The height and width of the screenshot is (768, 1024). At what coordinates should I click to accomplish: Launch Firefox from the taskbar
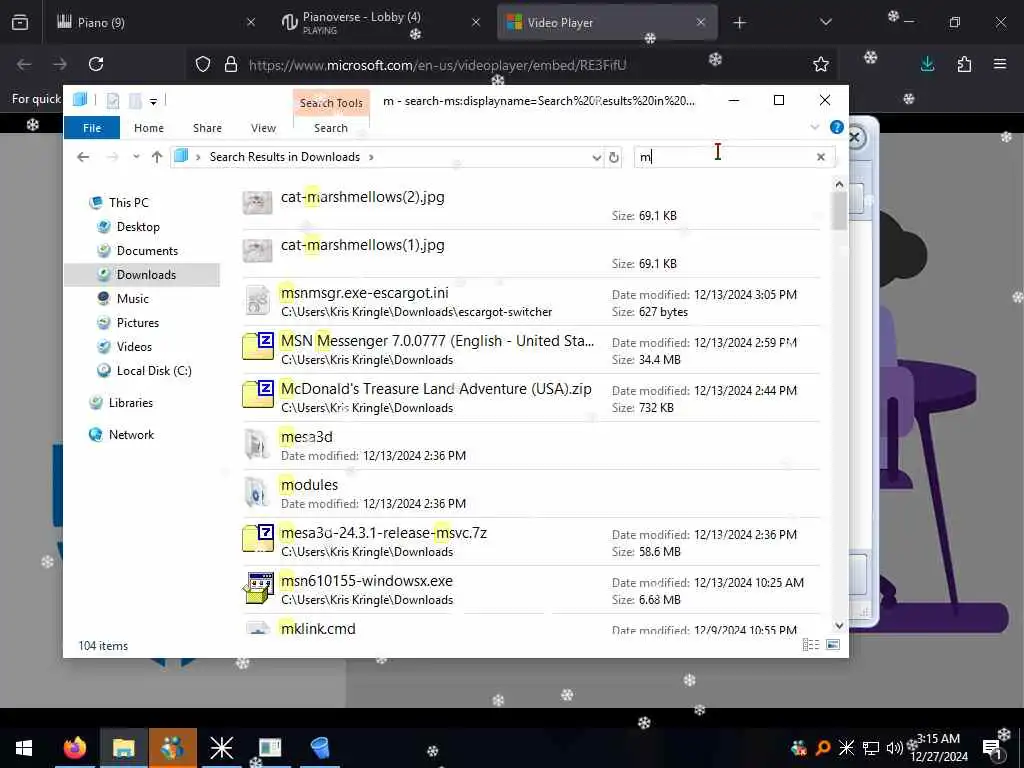[74, 748]
